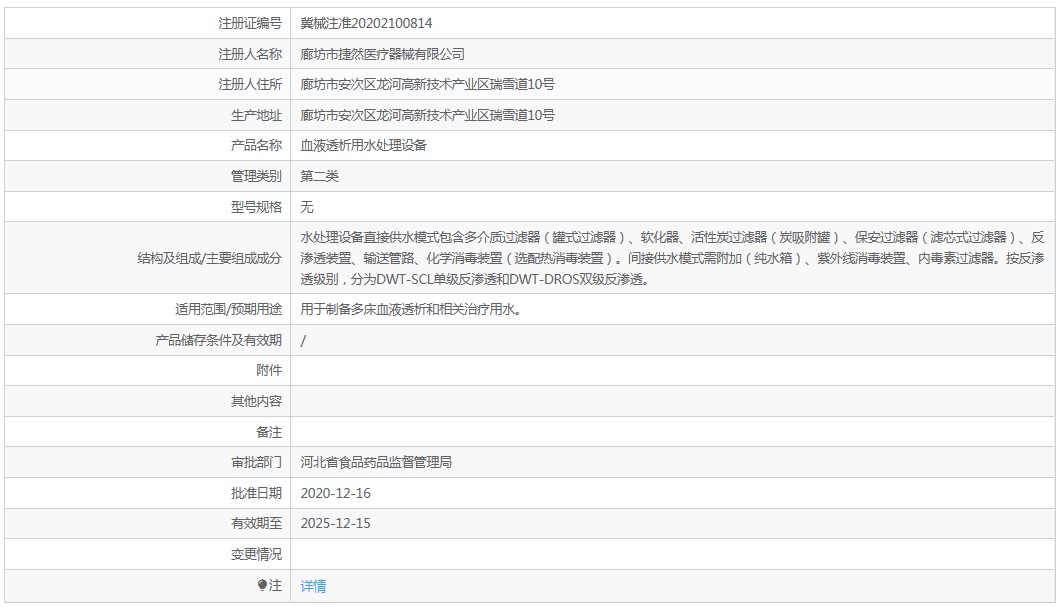Open the 详情 link

point(313,586)
